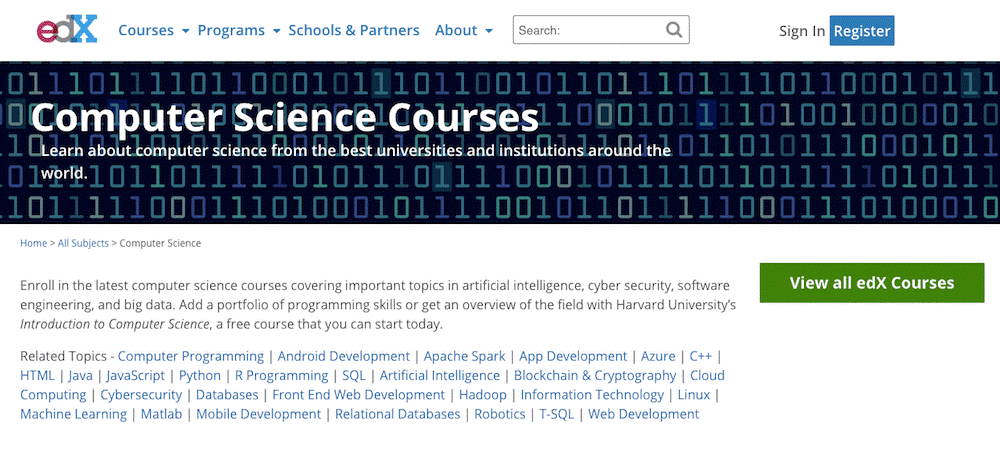Open Computer Programming topic

[191, 356]
